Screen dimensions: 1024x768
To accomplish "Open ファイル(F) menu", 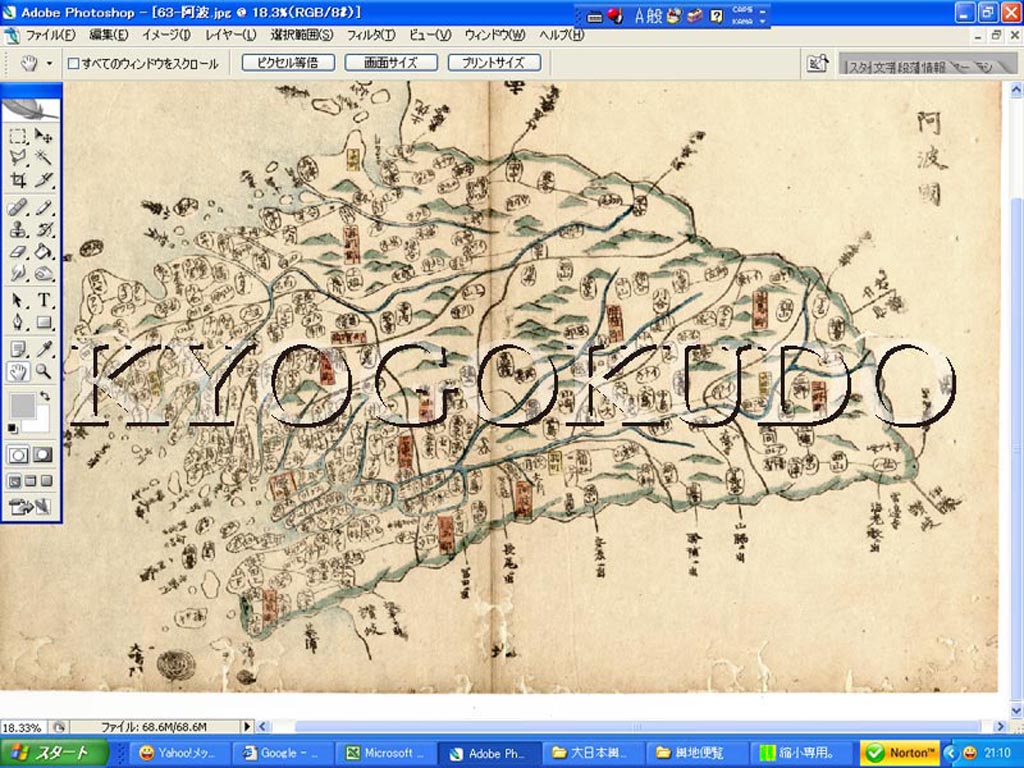I will coord(50,35).
